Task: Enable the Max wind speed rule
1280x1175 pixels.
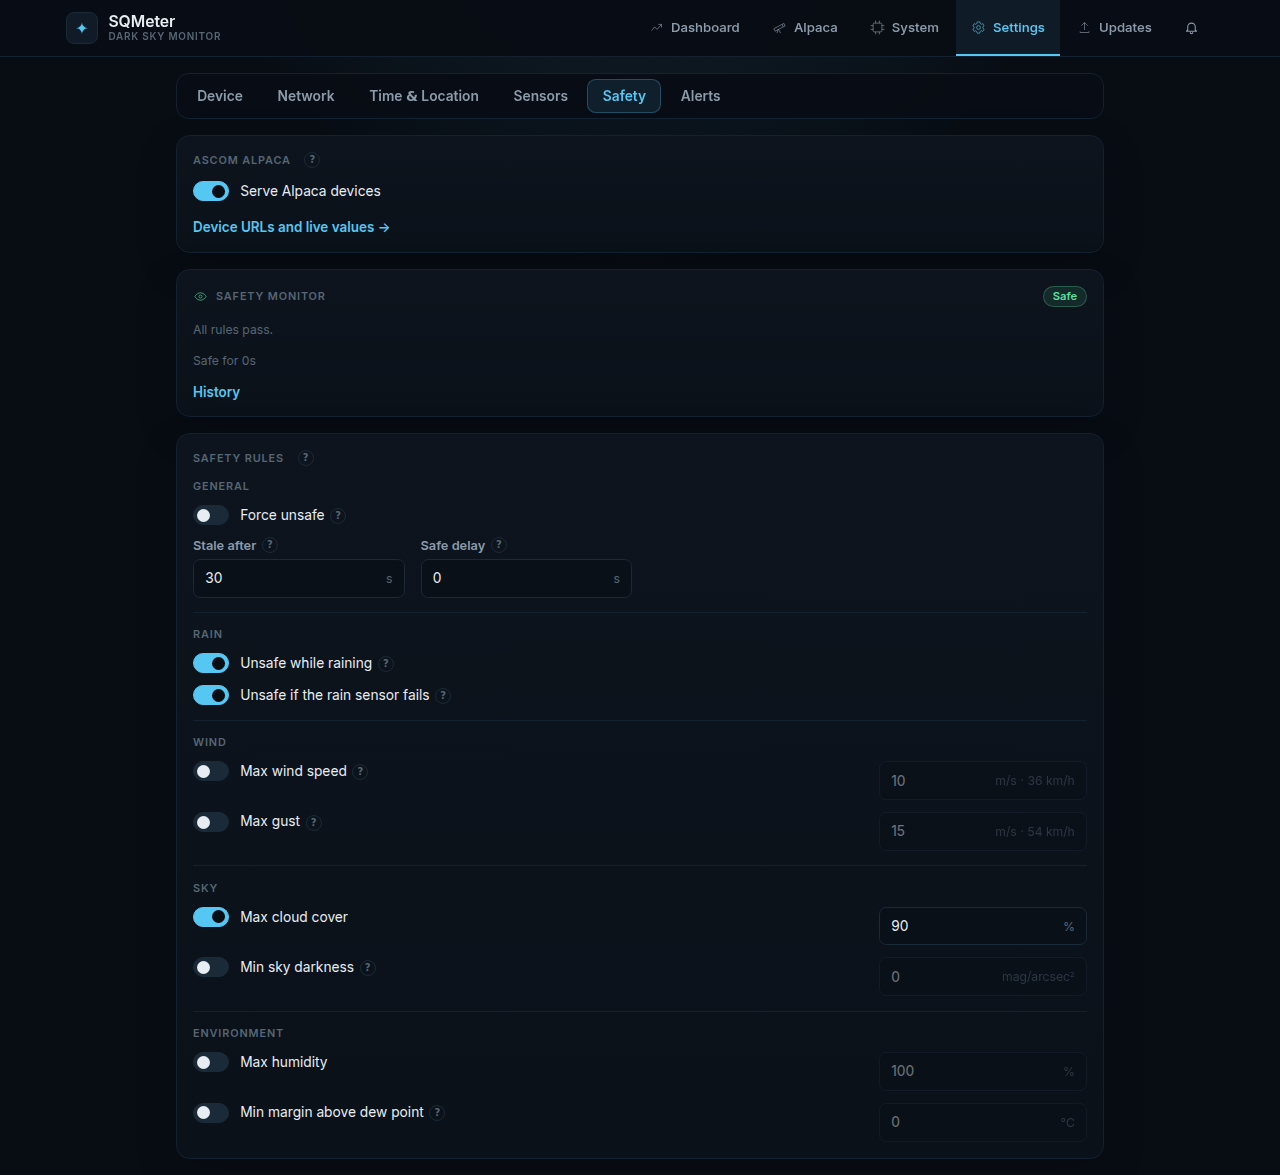Action: coord(211,771)
